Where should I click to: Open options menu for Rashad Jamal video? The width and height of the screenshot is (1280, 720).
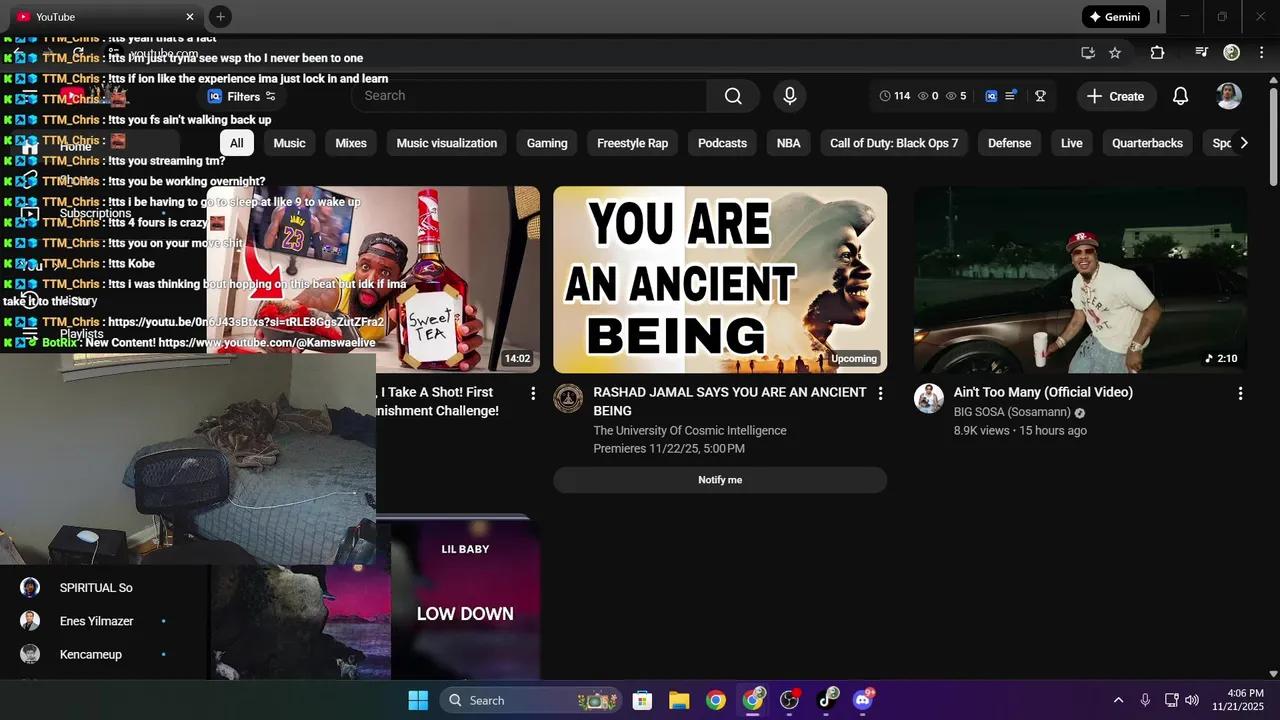(x=880, y=394)
